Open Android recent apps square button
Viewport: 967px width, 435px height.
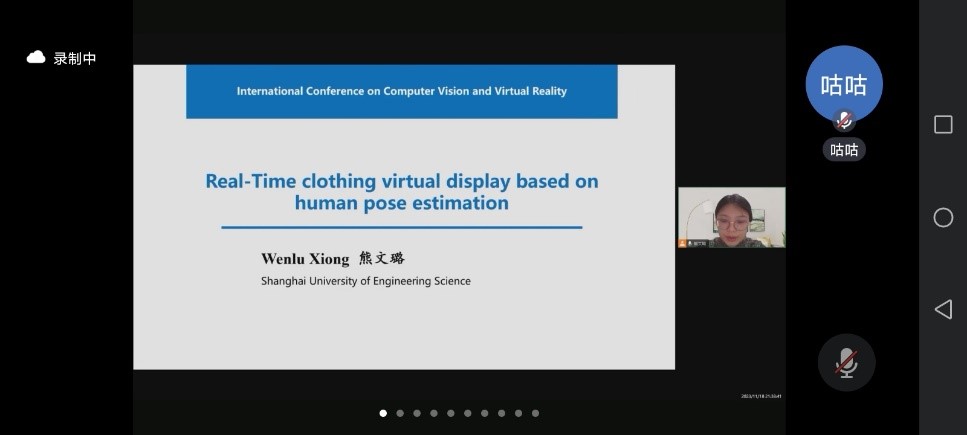pyautogui.click(x=942, y=124)
